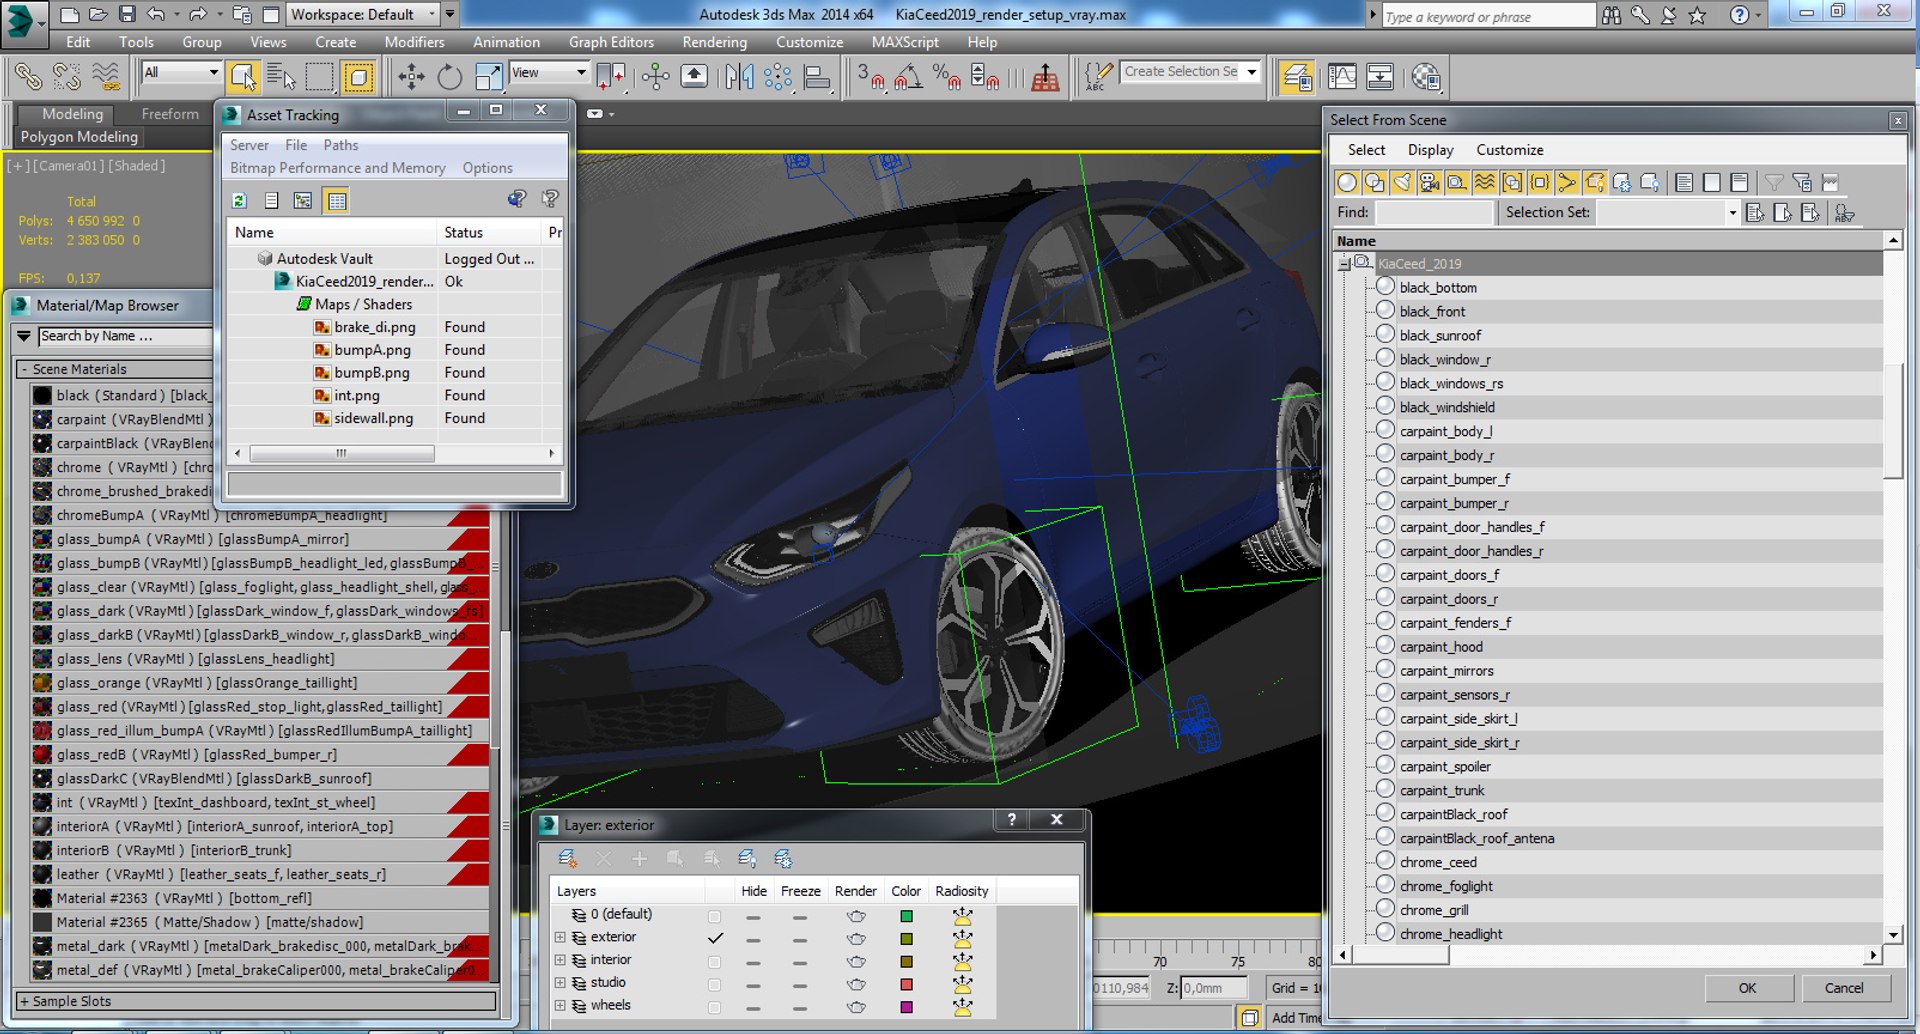Click the Bind to Space Warp tool
1920x1034 pixels.
coord(105,77)
